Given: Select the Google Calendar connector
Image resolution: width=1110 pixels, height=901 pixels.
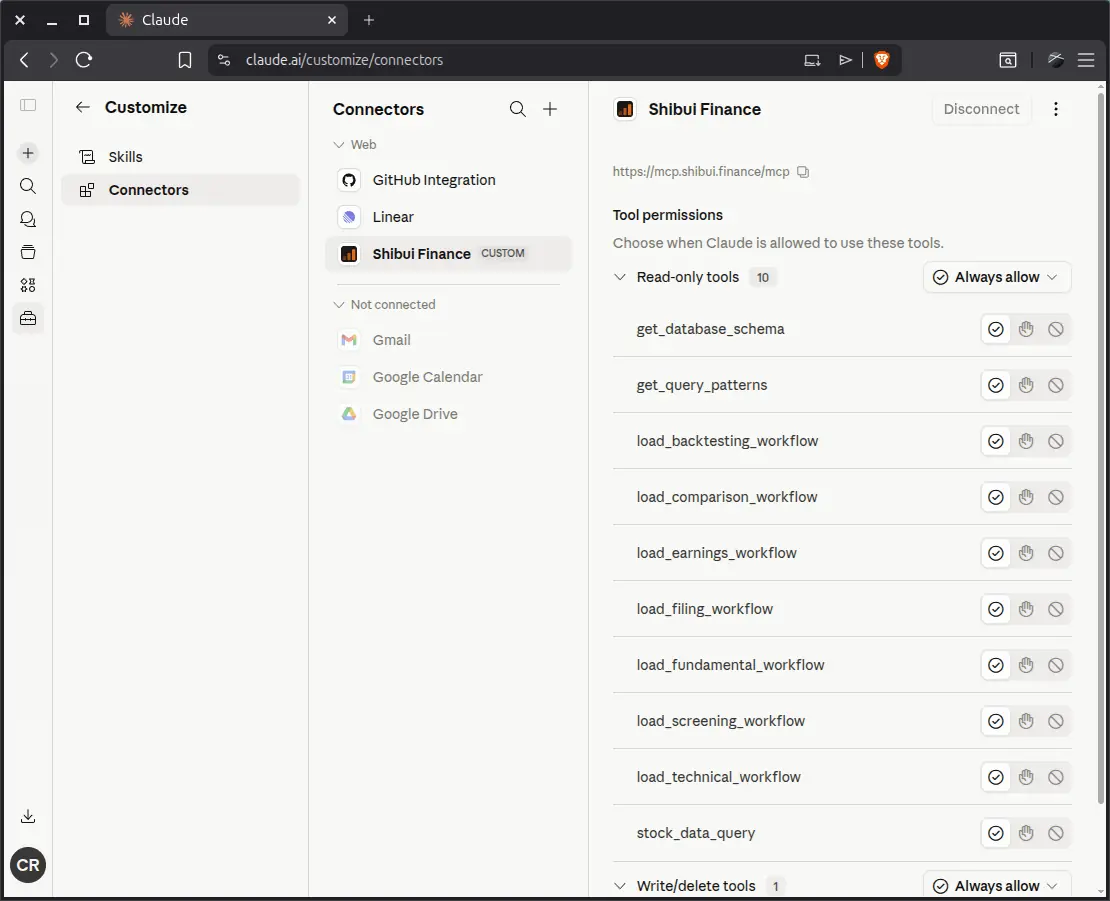Looking at the screenshot, I should 448,377.
